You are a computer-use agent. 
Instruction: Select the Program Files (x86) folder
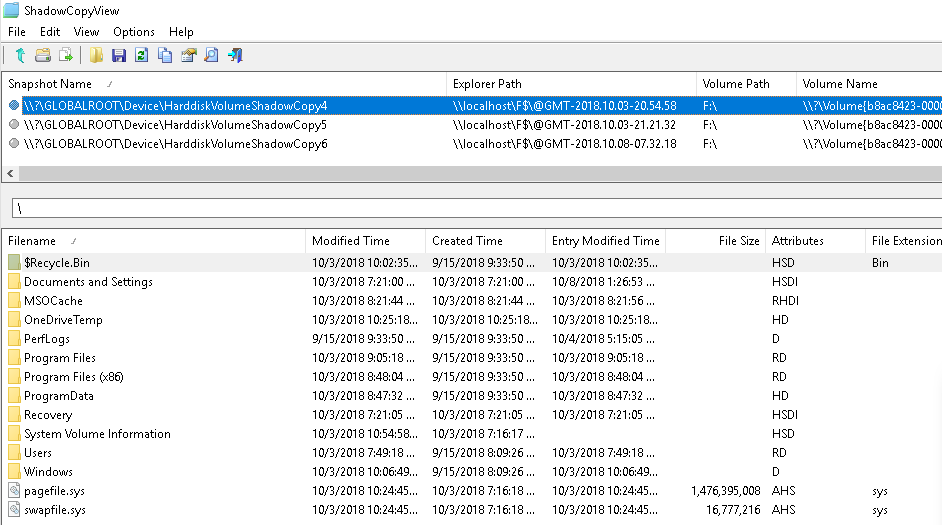tap(74, 377)
